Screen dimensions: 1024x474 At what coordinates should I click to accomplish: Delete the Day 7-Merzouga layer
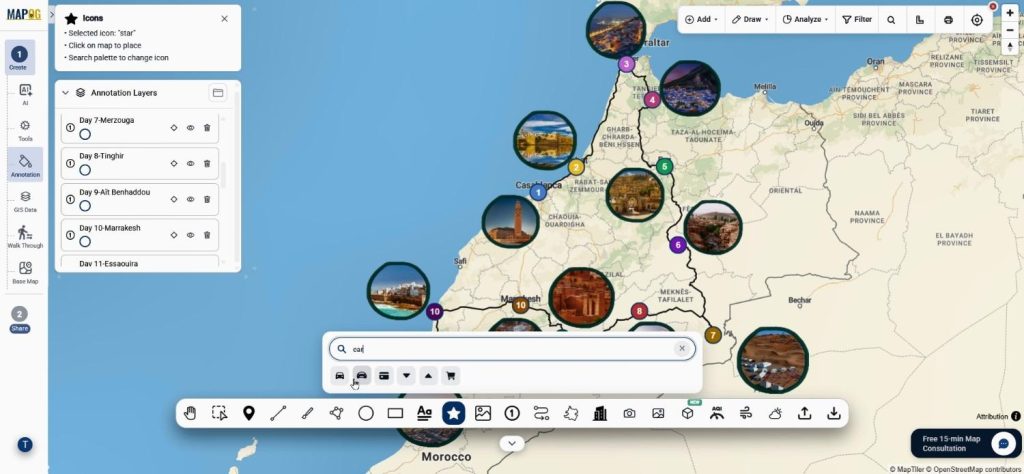point(207,128)
